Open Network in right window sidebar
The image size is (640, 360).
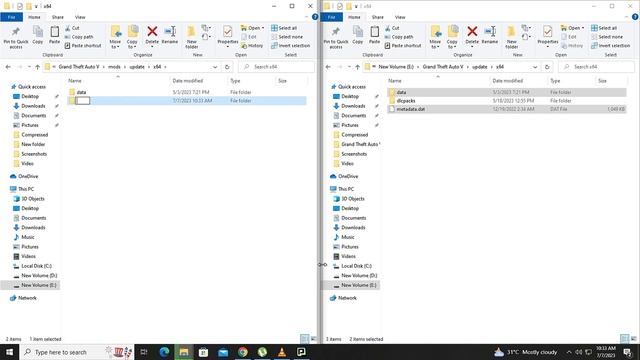[x=347, y=298]
